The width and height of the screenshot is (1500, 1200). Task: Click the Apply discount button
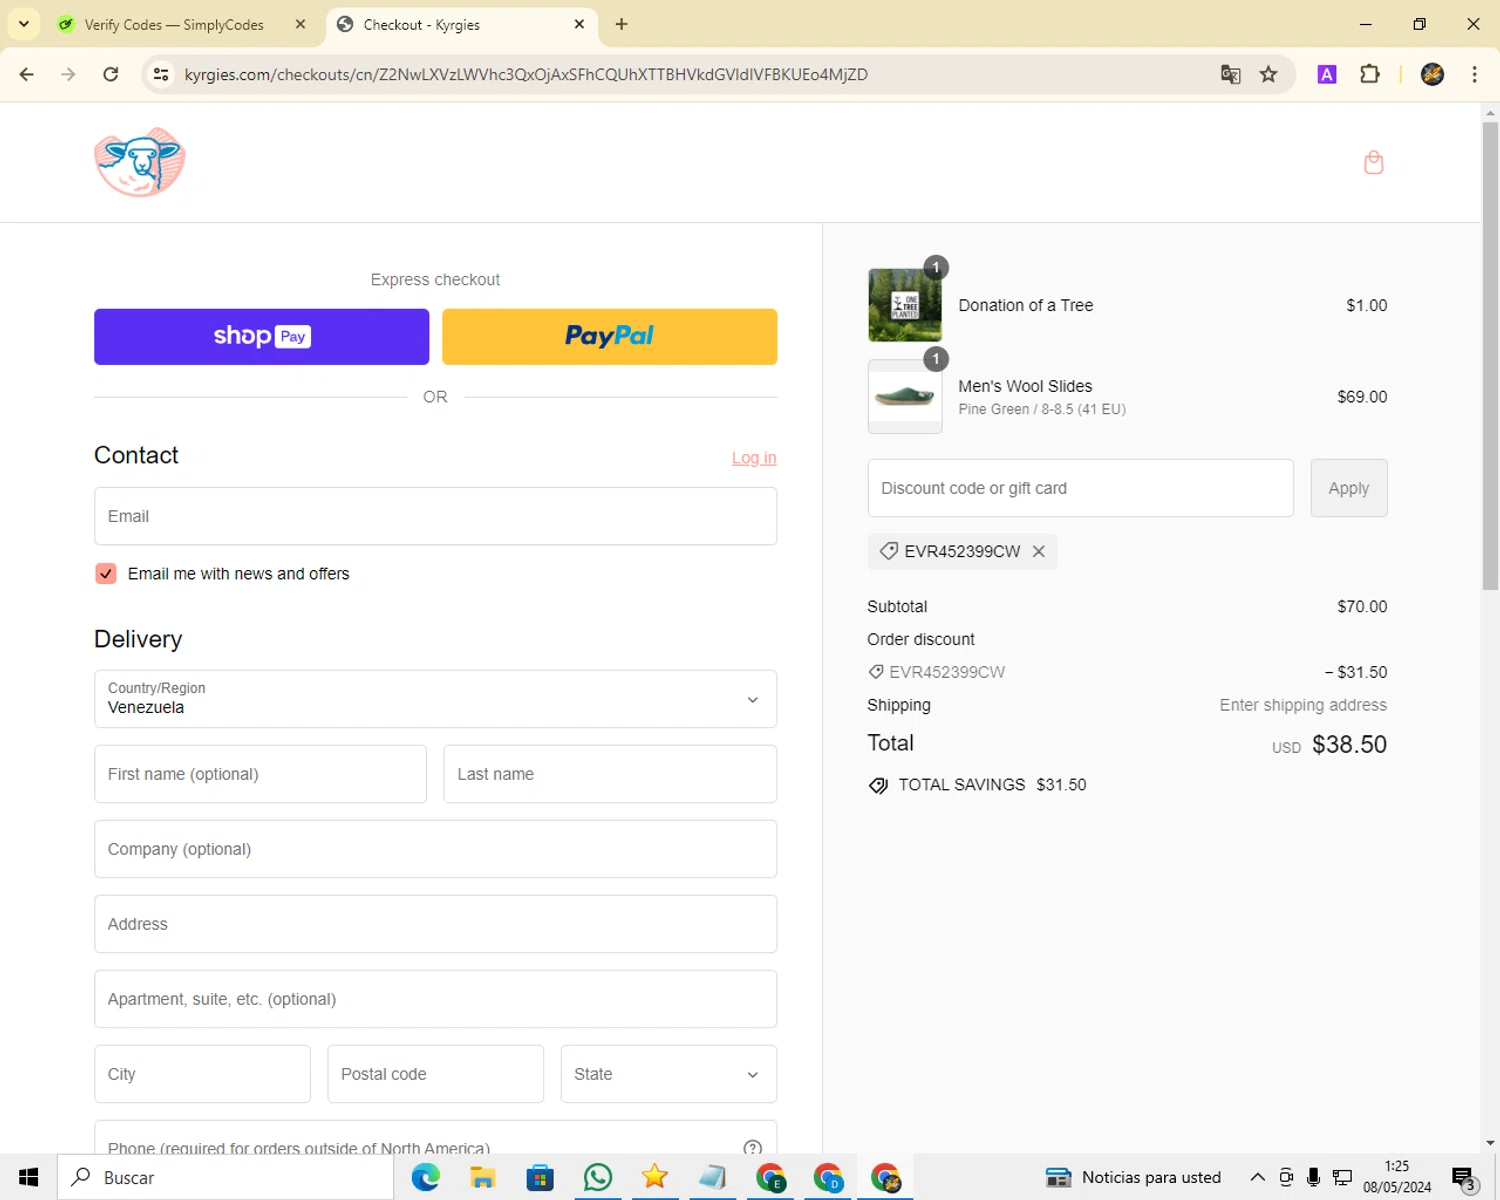click(1348, 488)
